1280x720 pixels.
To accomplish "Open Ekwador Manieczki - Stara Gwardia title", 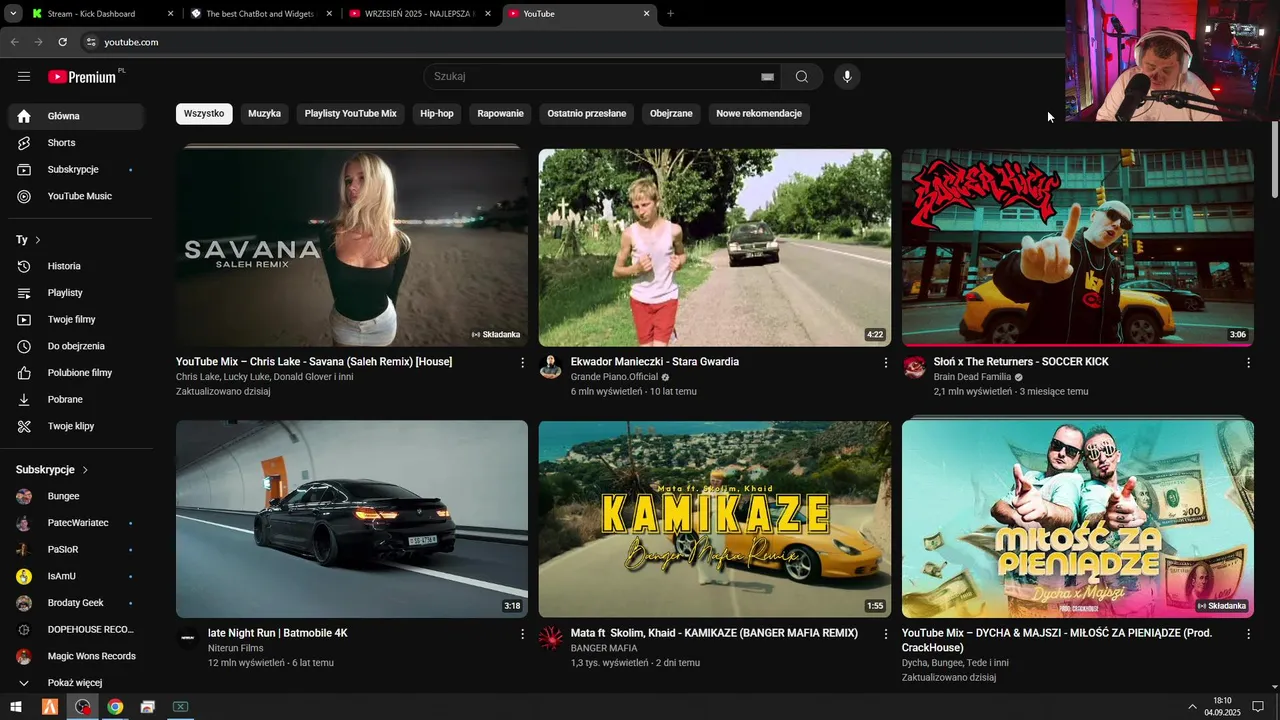I will (x=655, y=362).
